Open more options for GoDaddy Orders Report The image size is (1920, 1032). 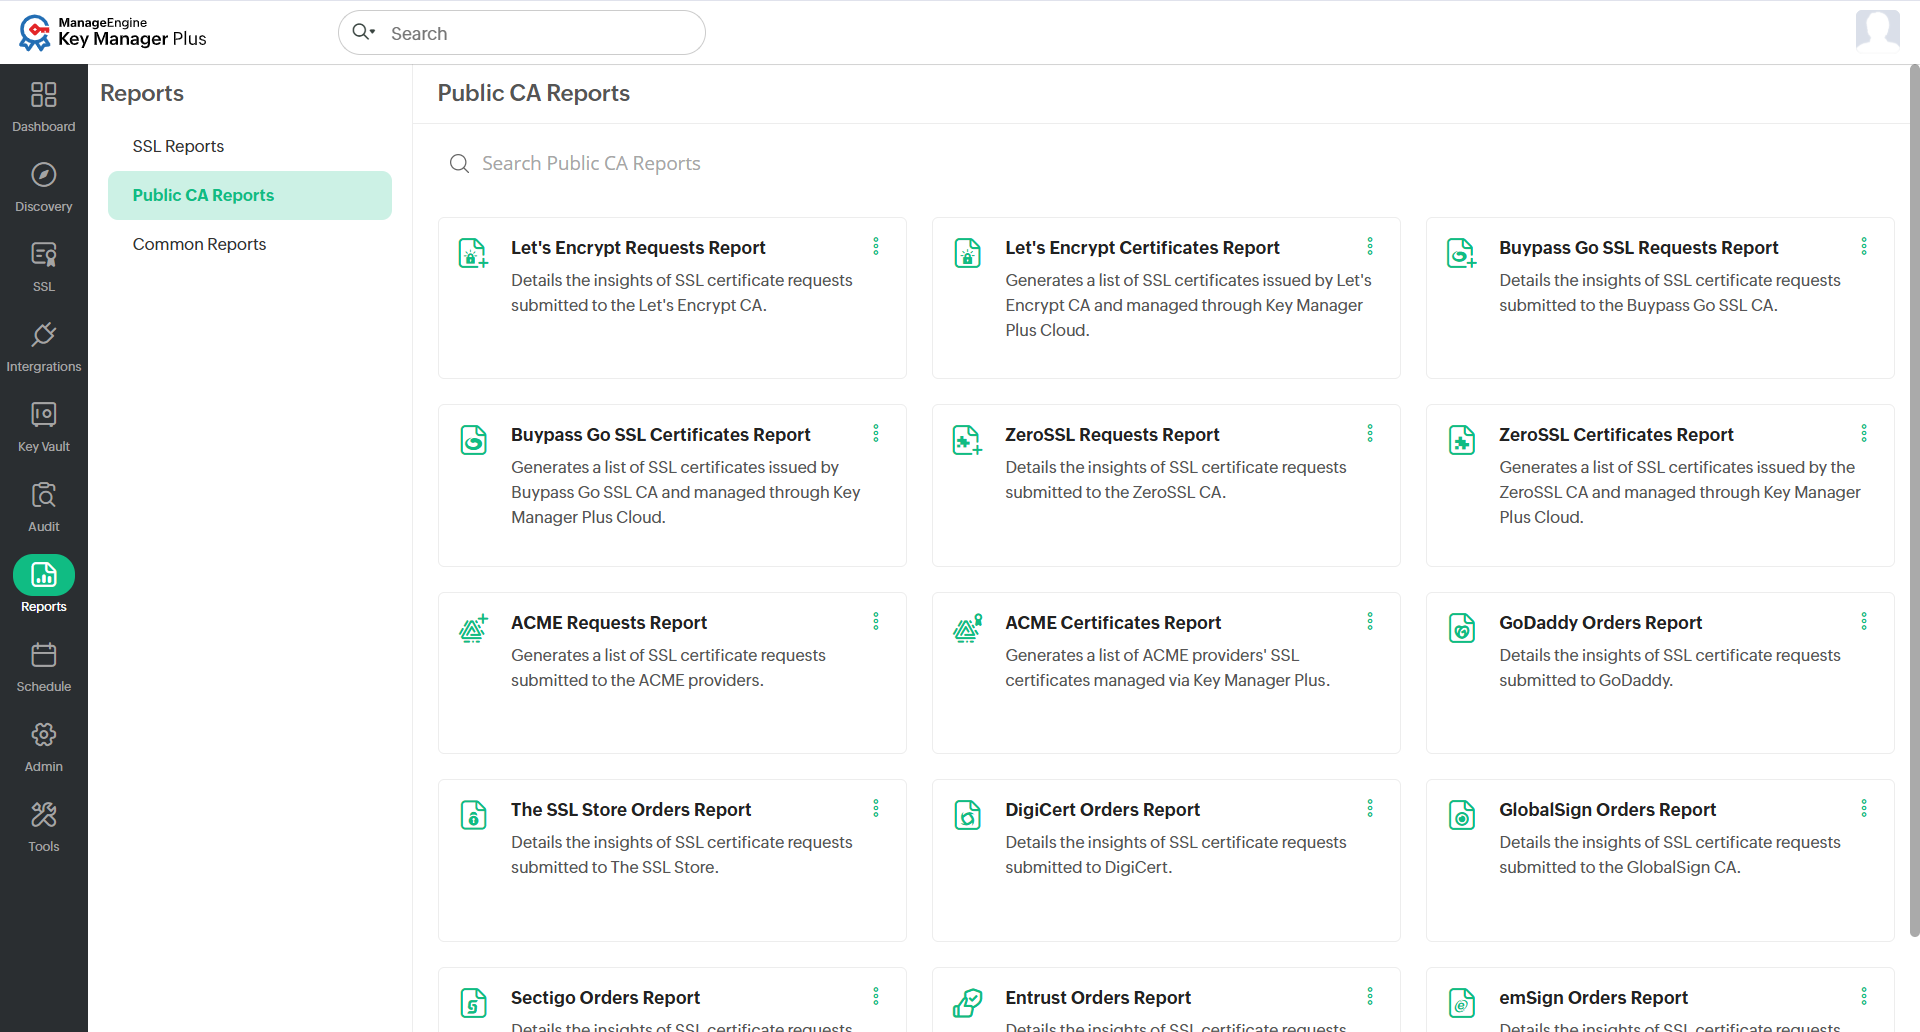[x=1864, y=621]
